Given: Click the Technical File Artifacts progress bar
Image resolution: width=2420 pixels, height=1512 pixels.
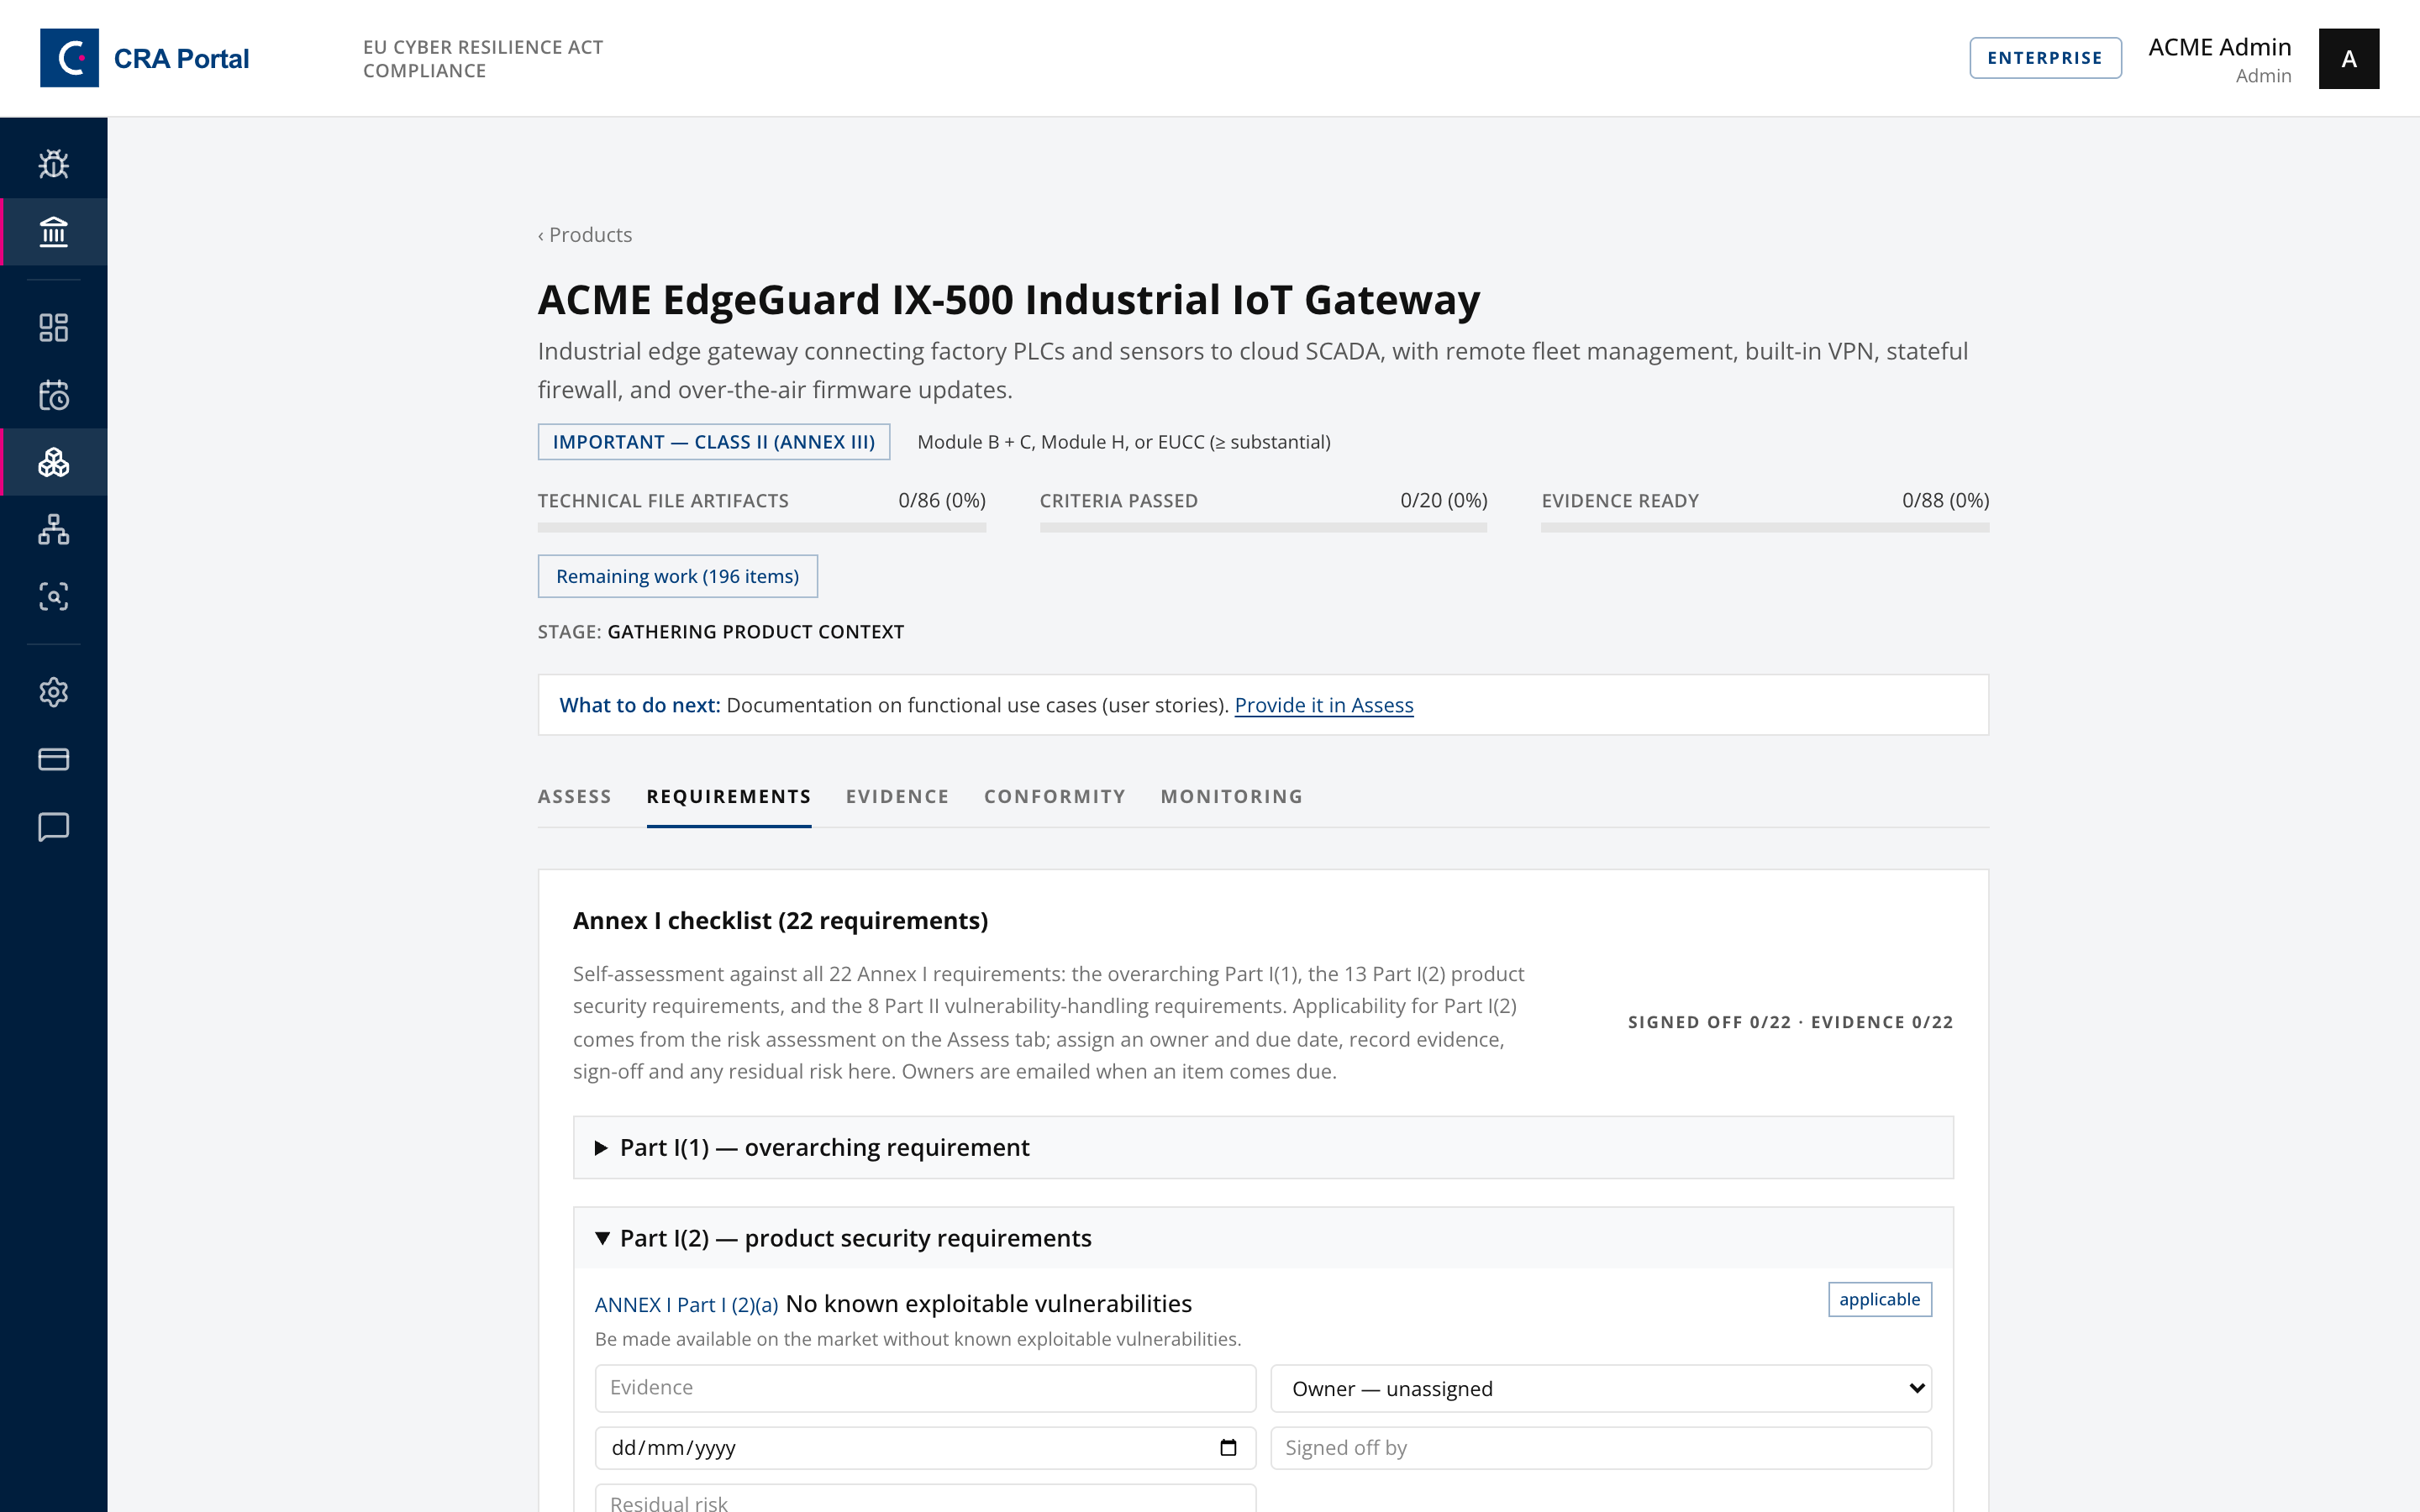Looking at the screenshot, I should pos(761,527).
